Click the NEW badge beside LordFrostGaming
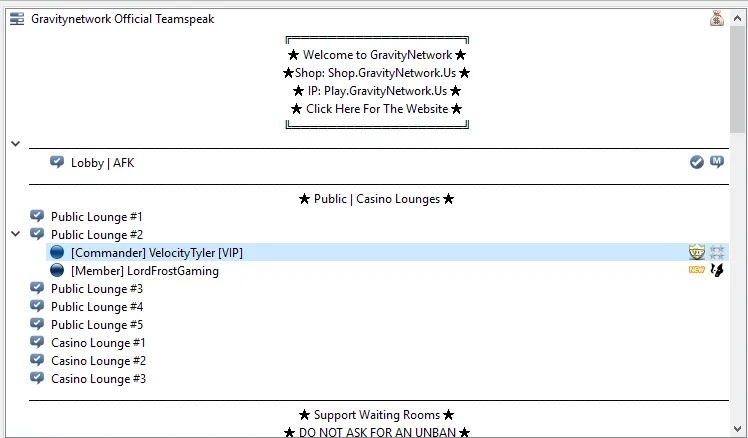Screen dimensions: 748x438 click(x=697, y=270)
